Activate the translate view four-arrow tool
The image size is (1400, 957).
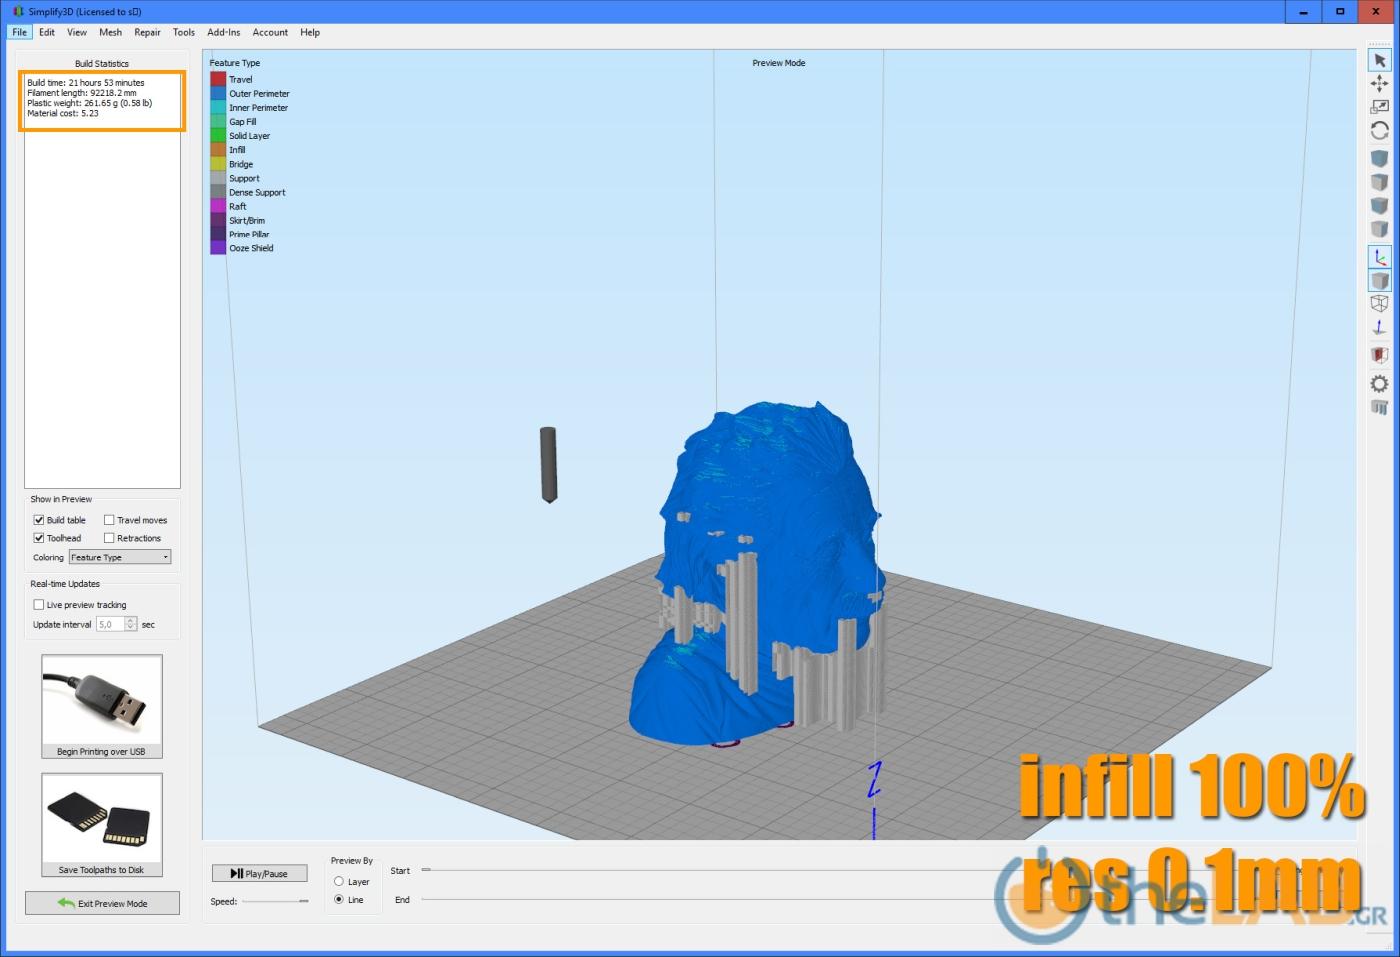click(1379, 83)
